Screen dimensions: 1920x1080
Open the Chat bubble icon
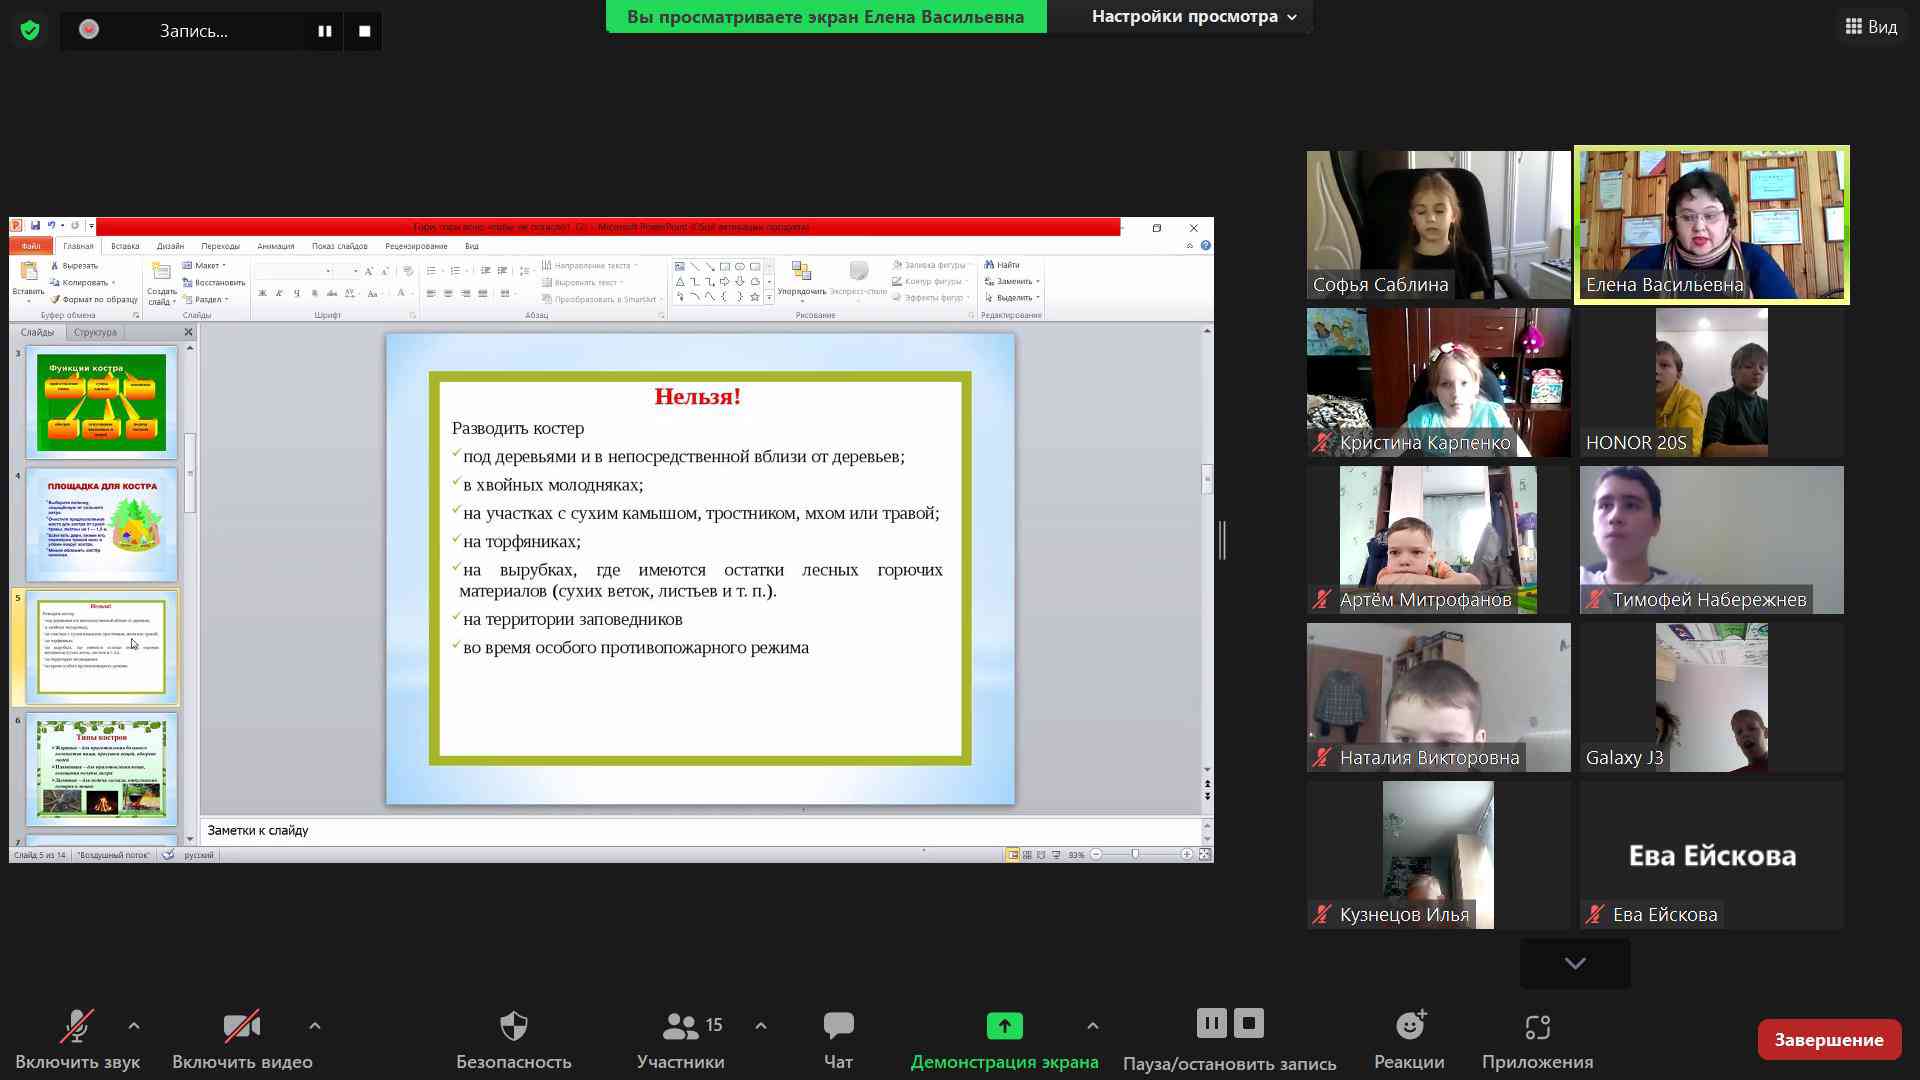click(x=838, y=1026)
